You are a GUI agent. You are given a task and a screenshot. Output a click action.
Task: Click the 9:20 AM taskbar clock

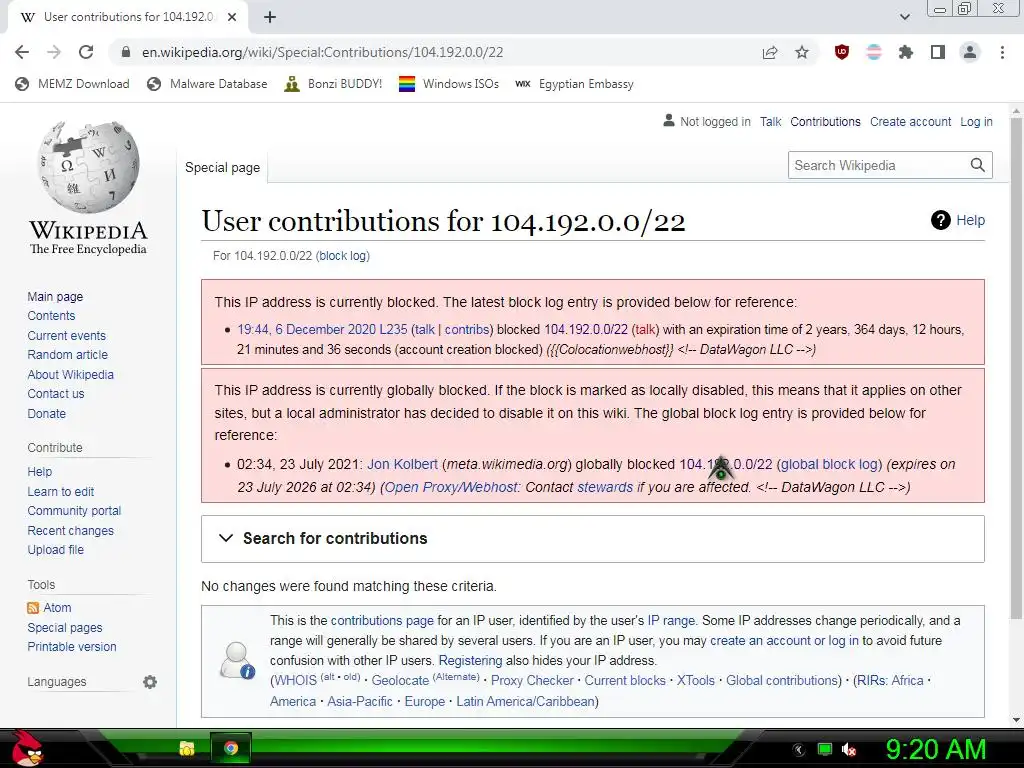point(935,749)
